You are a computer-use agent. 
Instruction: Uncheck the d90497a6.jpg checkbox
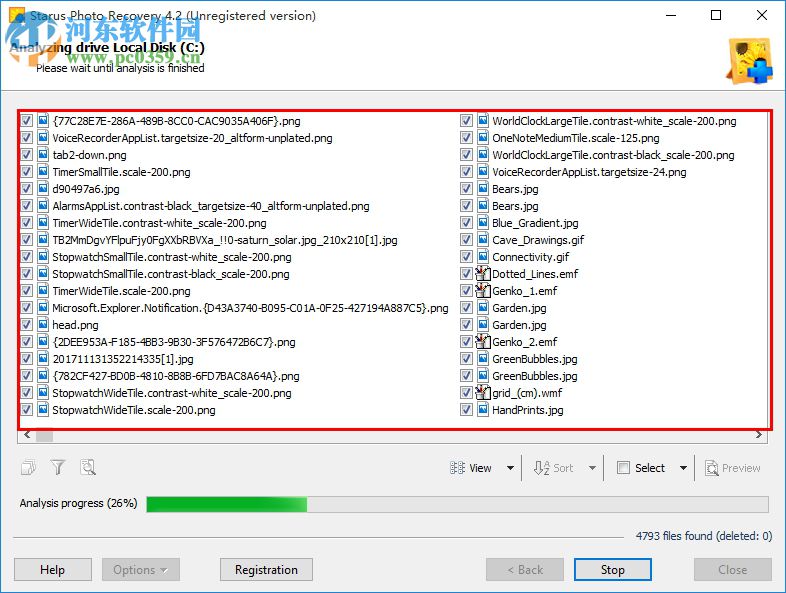click(27, 189)
